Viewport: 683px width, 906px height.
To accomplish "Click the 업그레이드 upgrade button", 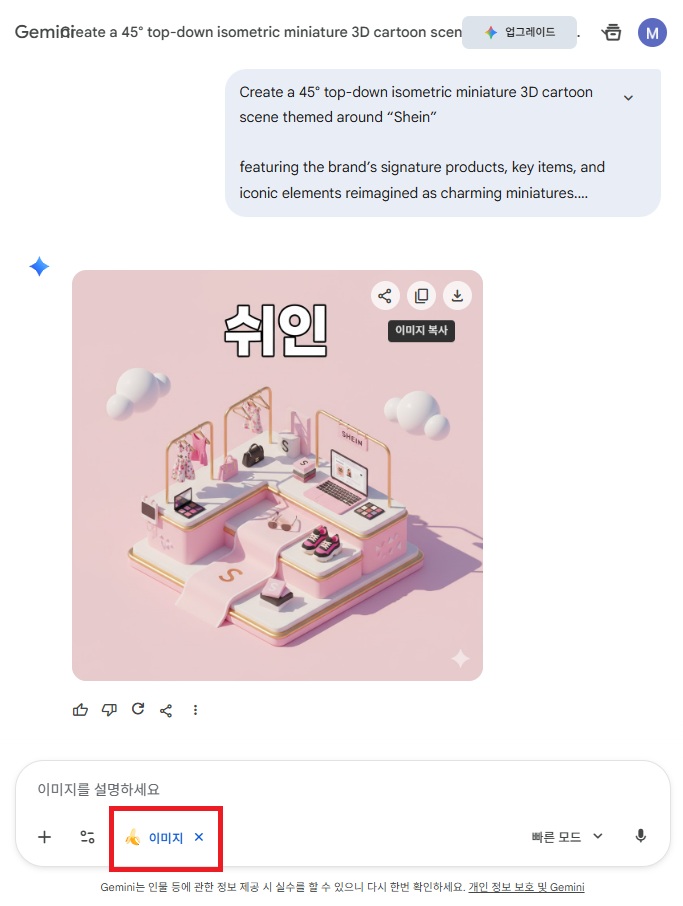I will coord(519,32).
